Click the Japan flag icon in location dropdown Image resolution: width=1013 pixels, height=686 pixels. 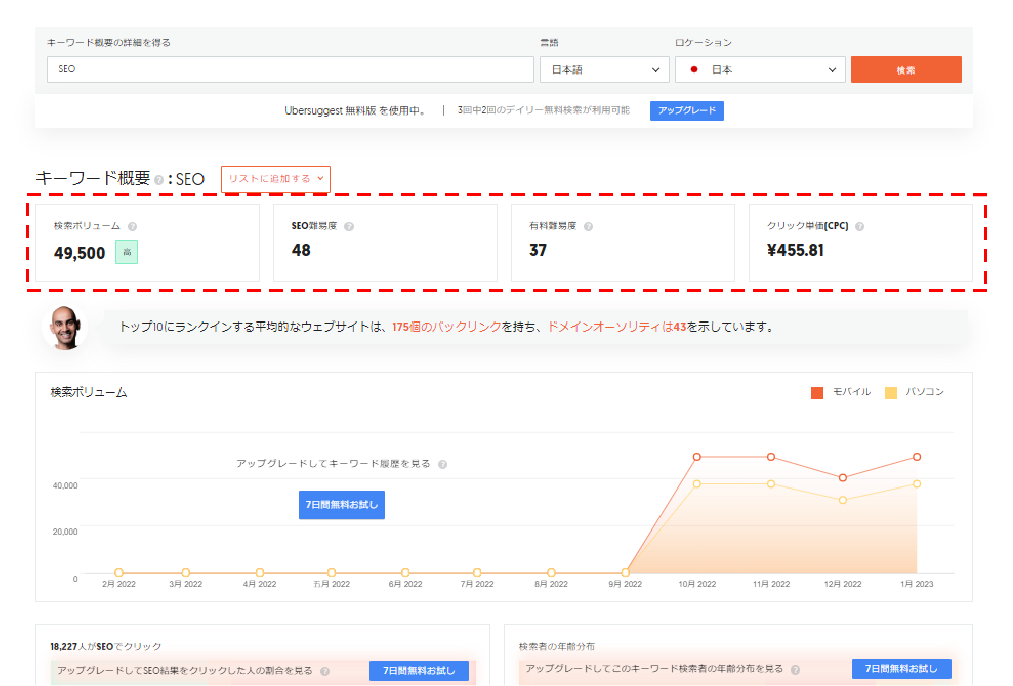coord(694,69)
